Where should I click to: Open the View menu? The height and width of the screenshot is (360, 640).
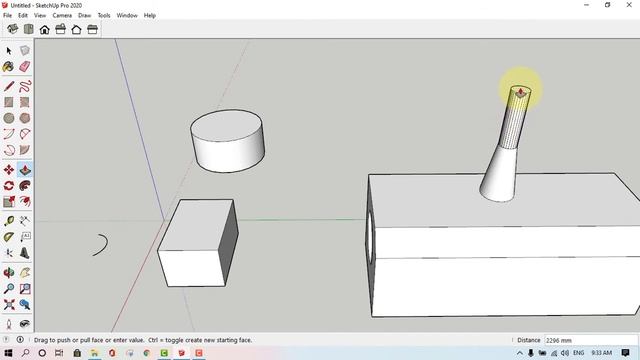pyautogui.click(x=40, y=16)
